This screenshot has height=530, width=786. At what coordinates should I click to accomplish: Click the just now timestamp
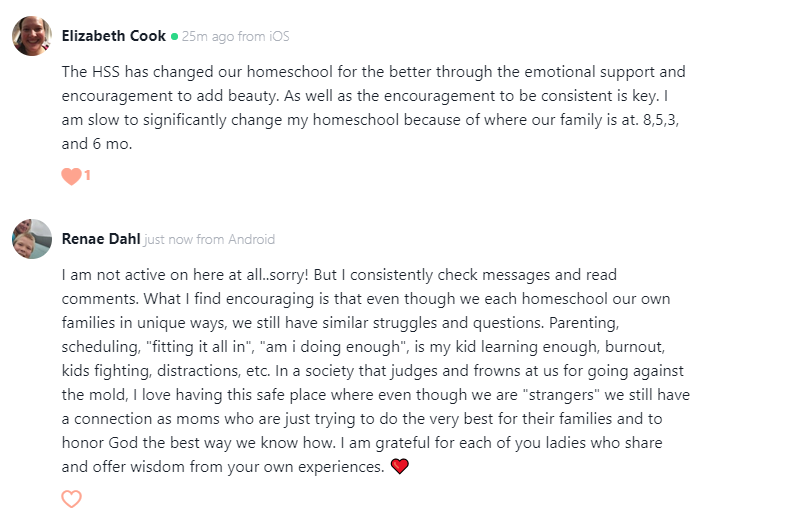click(x=168, y=240)
